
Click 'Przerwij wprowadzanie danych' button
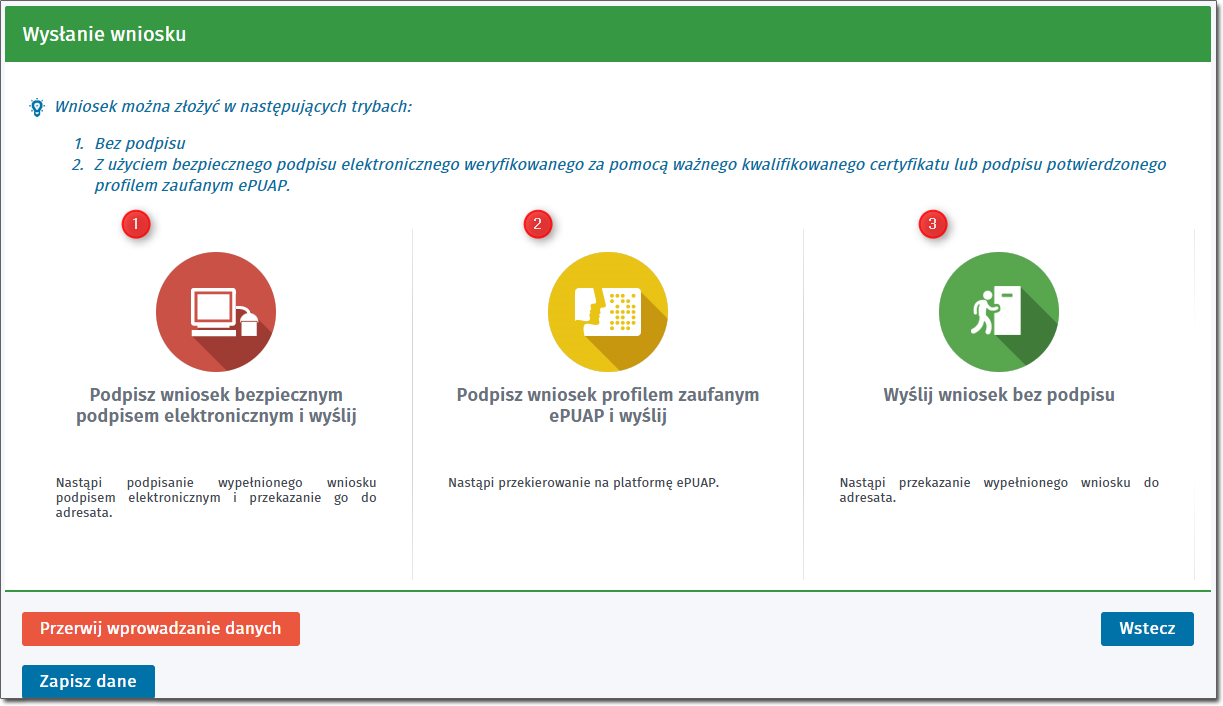161,629
